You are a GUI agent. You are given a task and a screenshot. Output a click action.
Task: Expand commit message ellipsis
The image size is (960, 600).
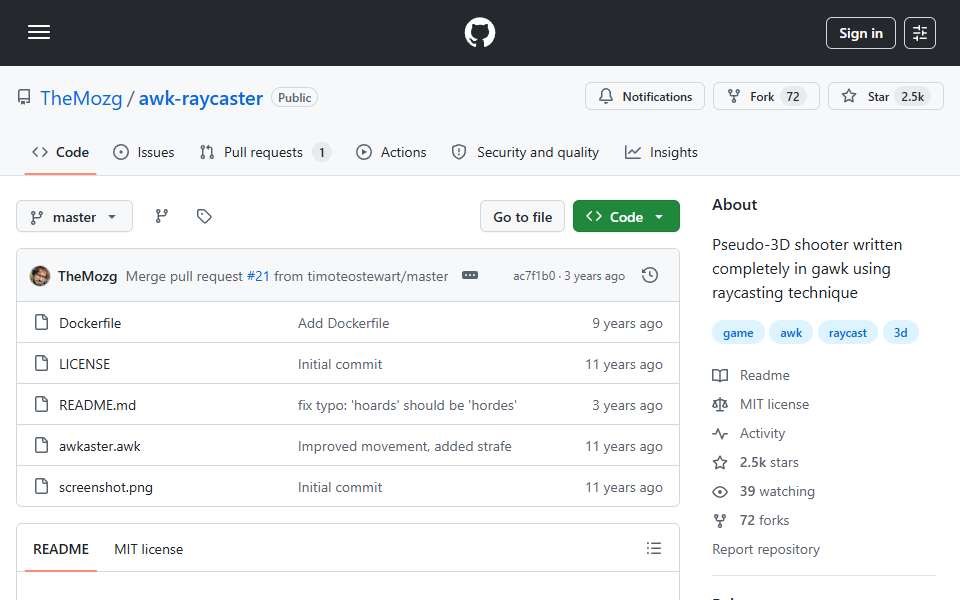point(470,276)
